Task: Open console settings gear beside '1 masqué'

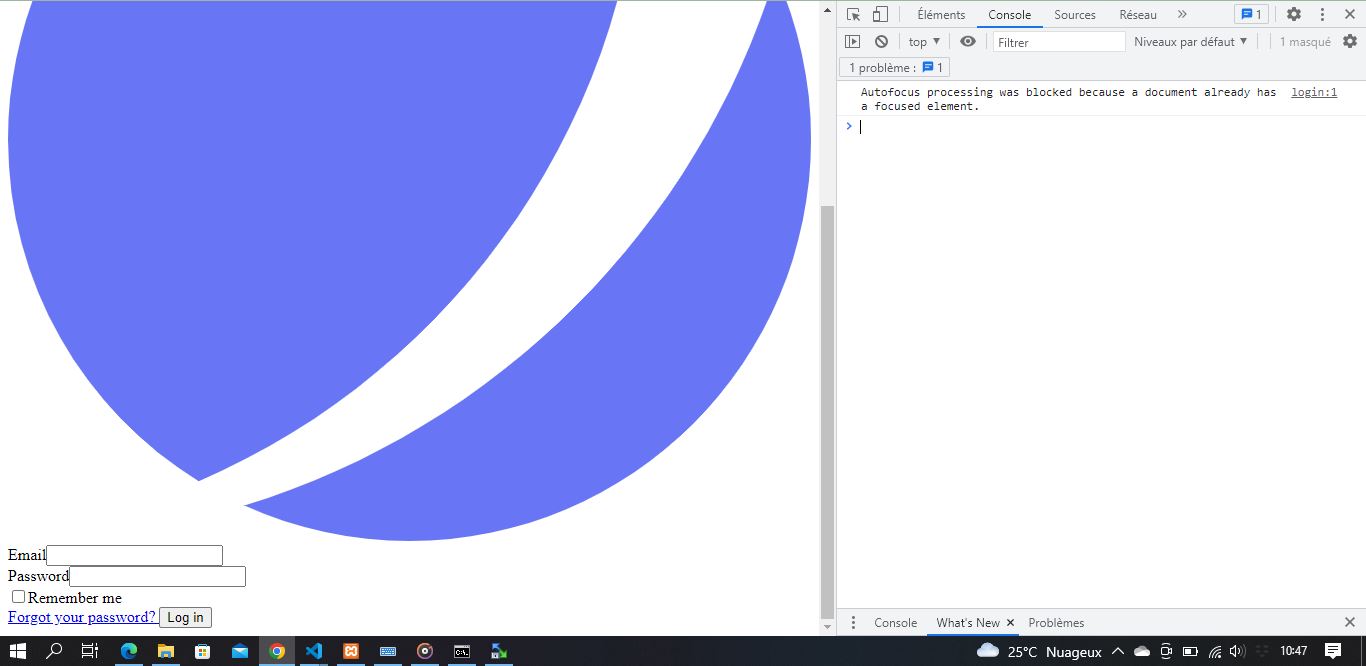Action: coord(1349,42)
